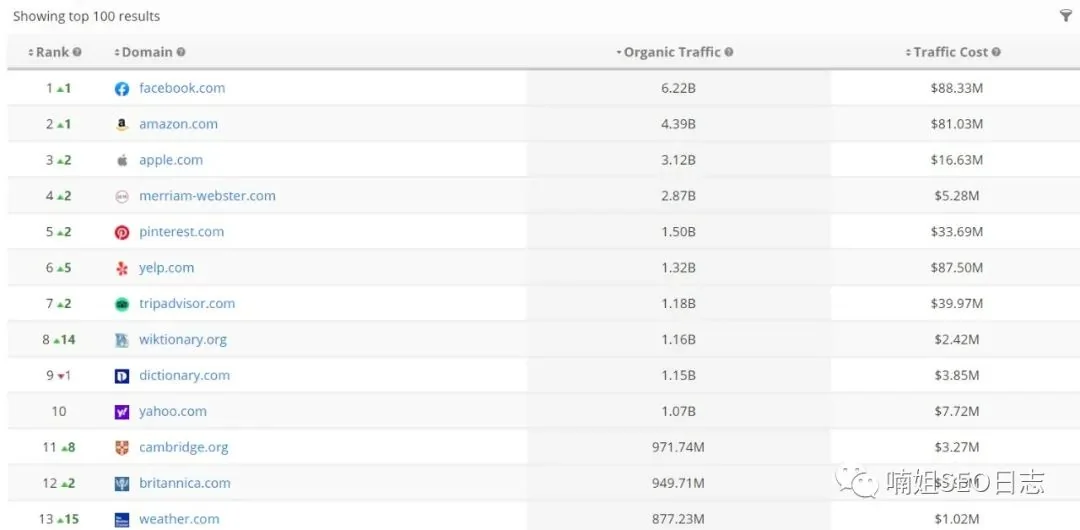Screen dimensions: 1080x530
Task: Click rank 10 cell for yahoo.com
Action: [x=59, y=411]
